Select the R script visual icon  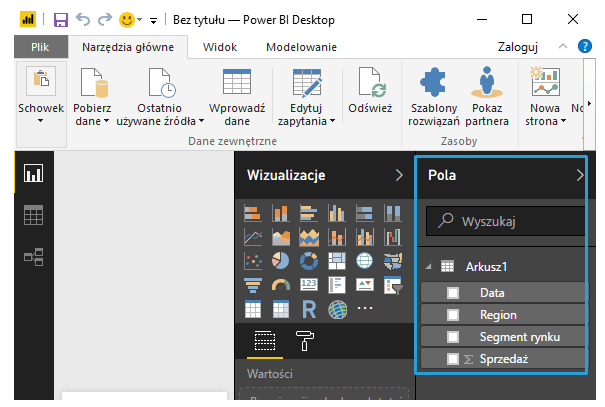309,309
